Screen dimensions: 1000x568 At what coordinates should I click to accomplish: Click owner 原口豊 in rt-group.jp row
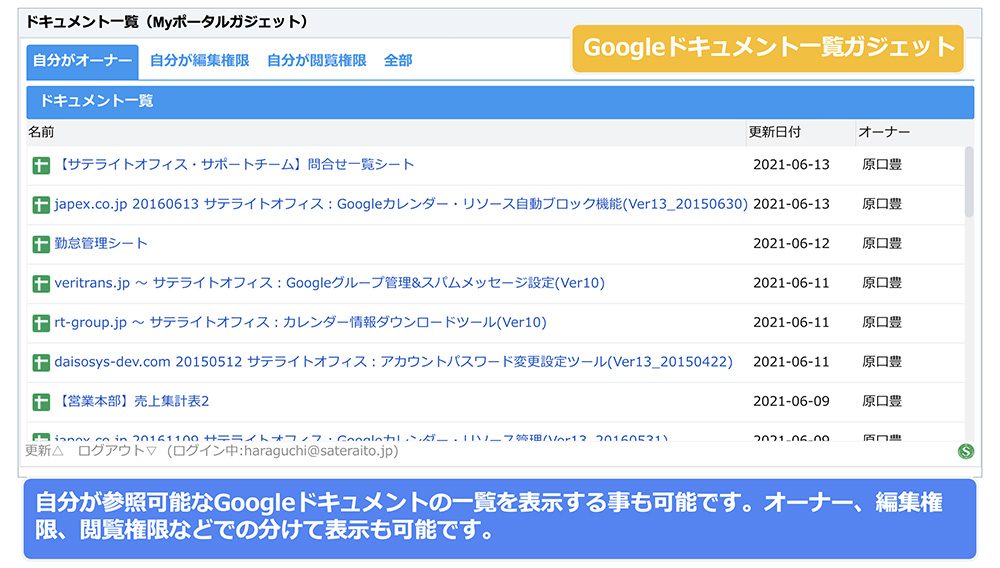[x=882, y=323]
